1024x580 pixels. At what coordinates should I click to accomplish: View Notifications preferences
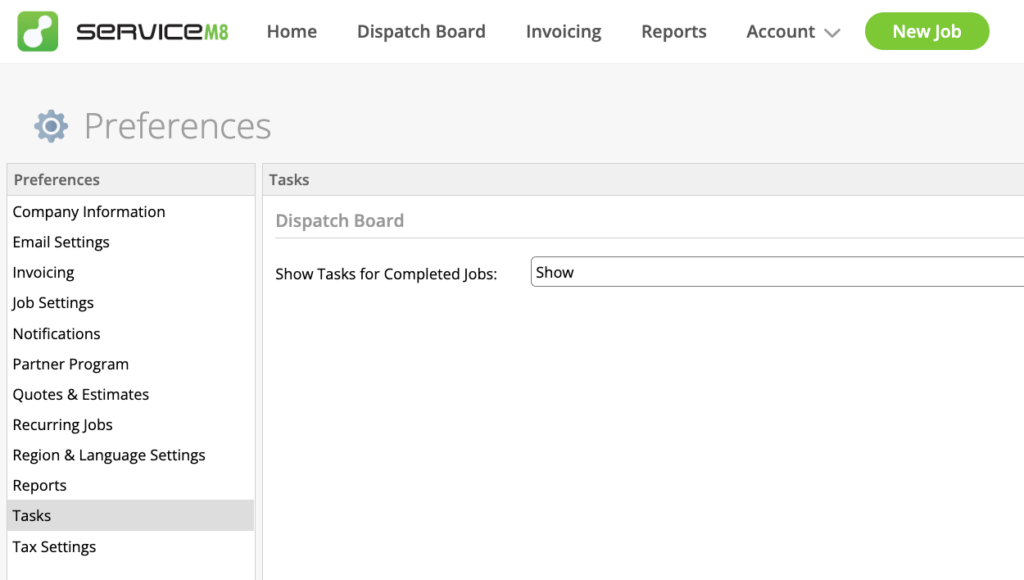(56, 333)
